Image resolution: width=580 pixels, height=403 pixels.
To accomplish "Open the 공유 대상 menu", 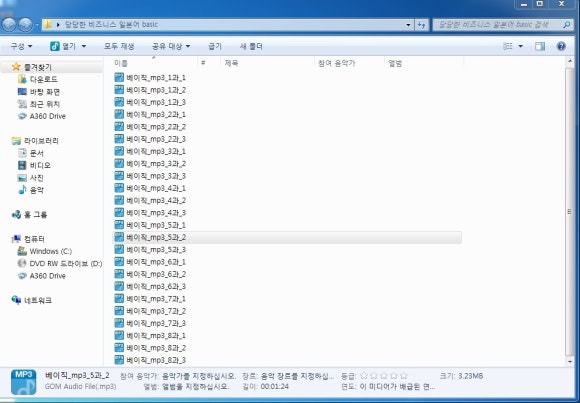I will point(171,46).
